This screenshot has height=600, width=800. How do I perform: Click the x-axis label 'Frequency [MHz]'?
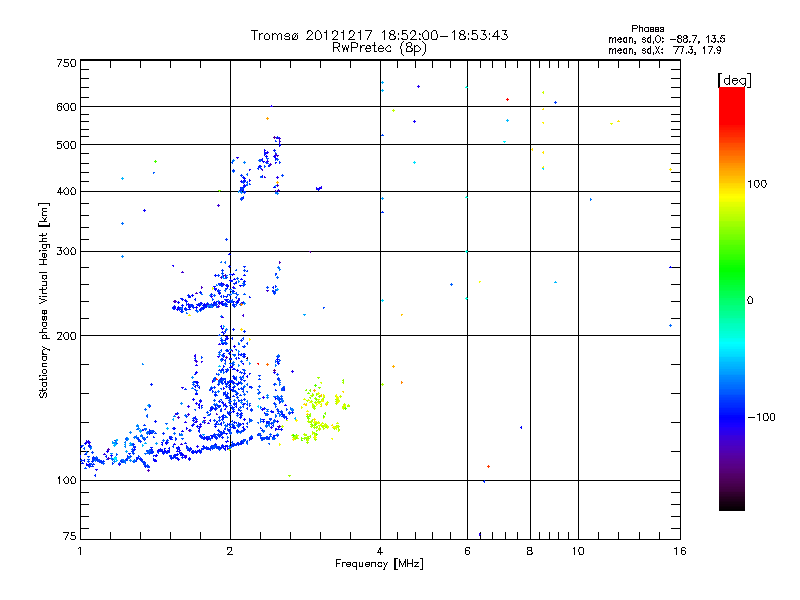pos(379,564)
